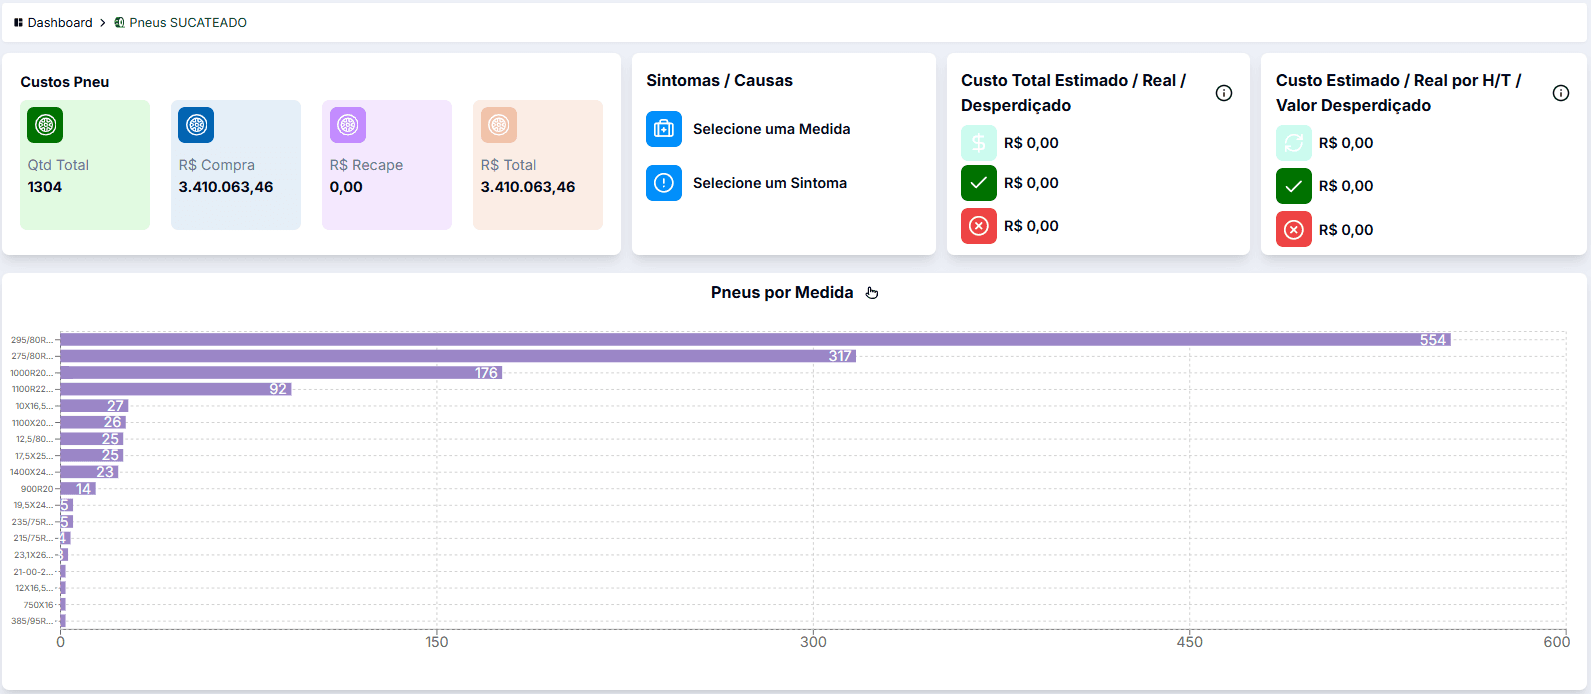Select the R$ Total 3.410.063,46 card
This screenshot has height=694, width=1591.
tap(538, 165)
